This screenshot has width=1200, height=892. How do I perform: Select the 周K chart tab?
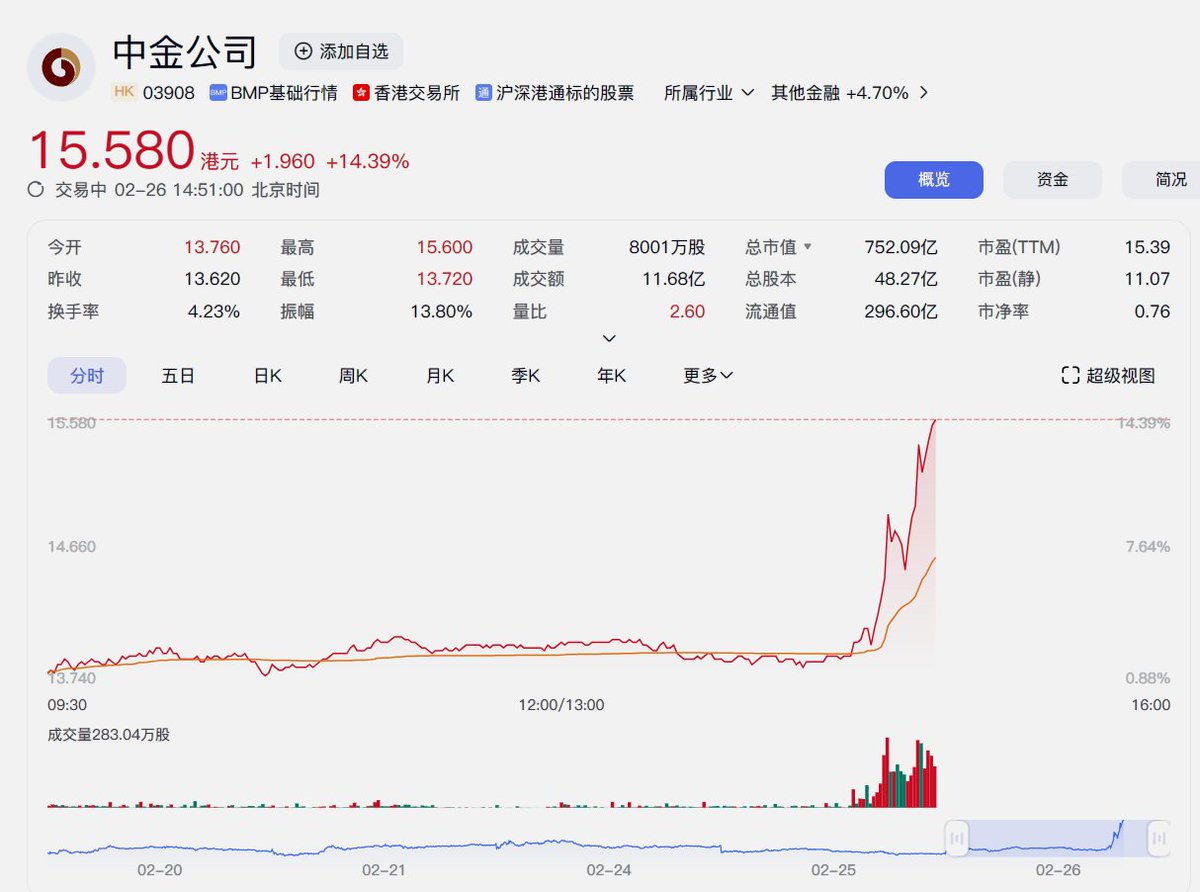pos(353,375)
